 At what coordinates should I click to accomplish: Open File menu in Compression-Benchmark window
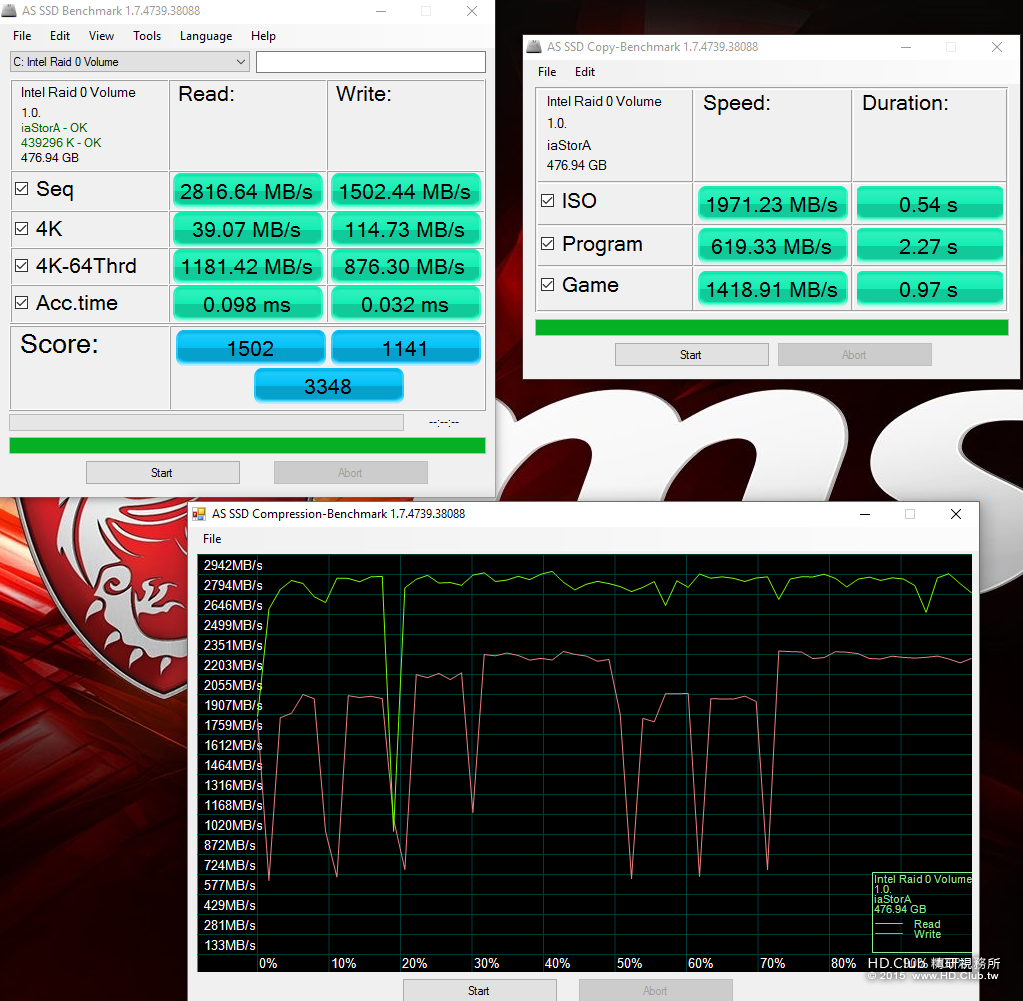coord(212,539)
